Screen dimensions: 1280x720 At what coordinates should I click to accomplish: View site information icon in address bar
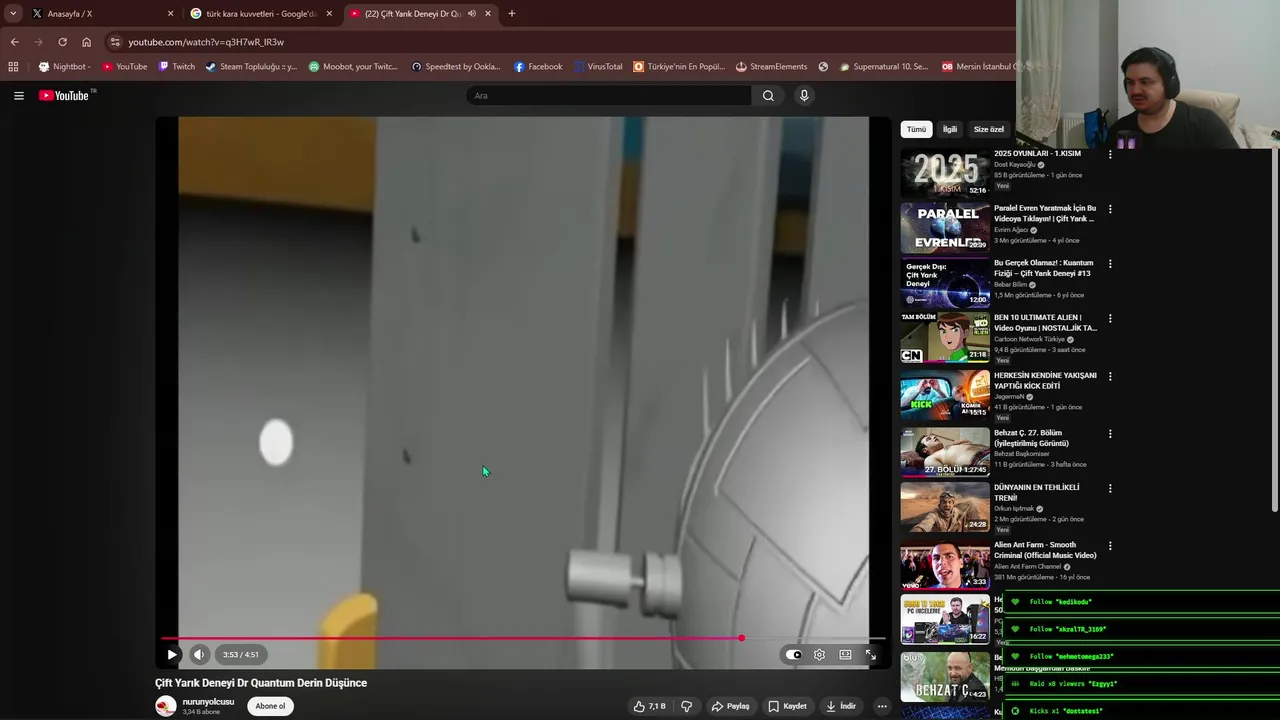coord(115,42)
